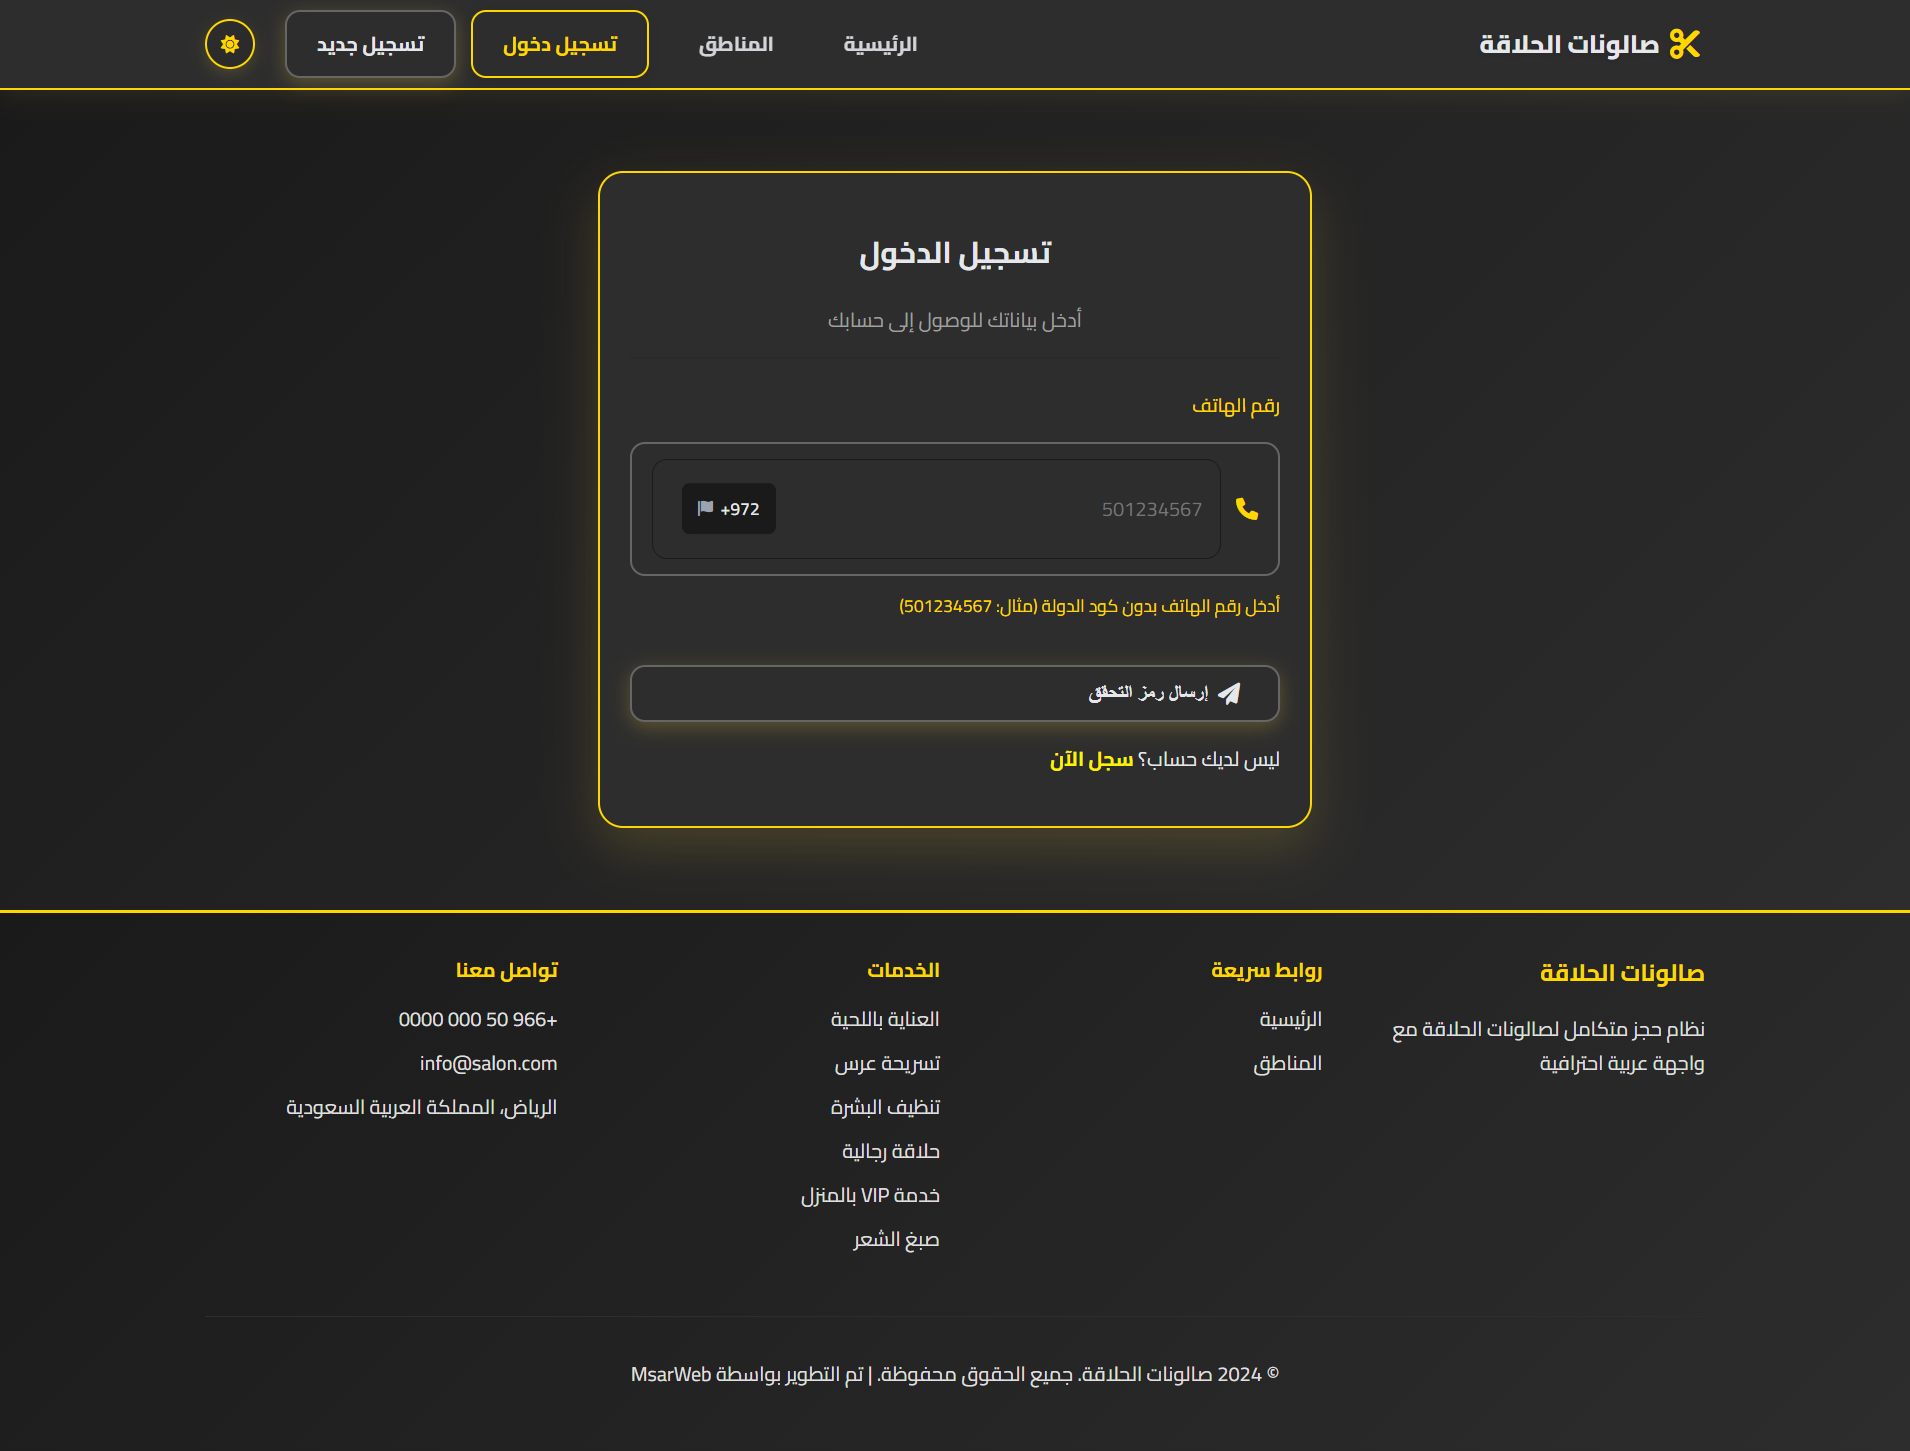The image size is (1910, 1451).
Task: Click the scissors logo icon
Action: point(1685,44)
